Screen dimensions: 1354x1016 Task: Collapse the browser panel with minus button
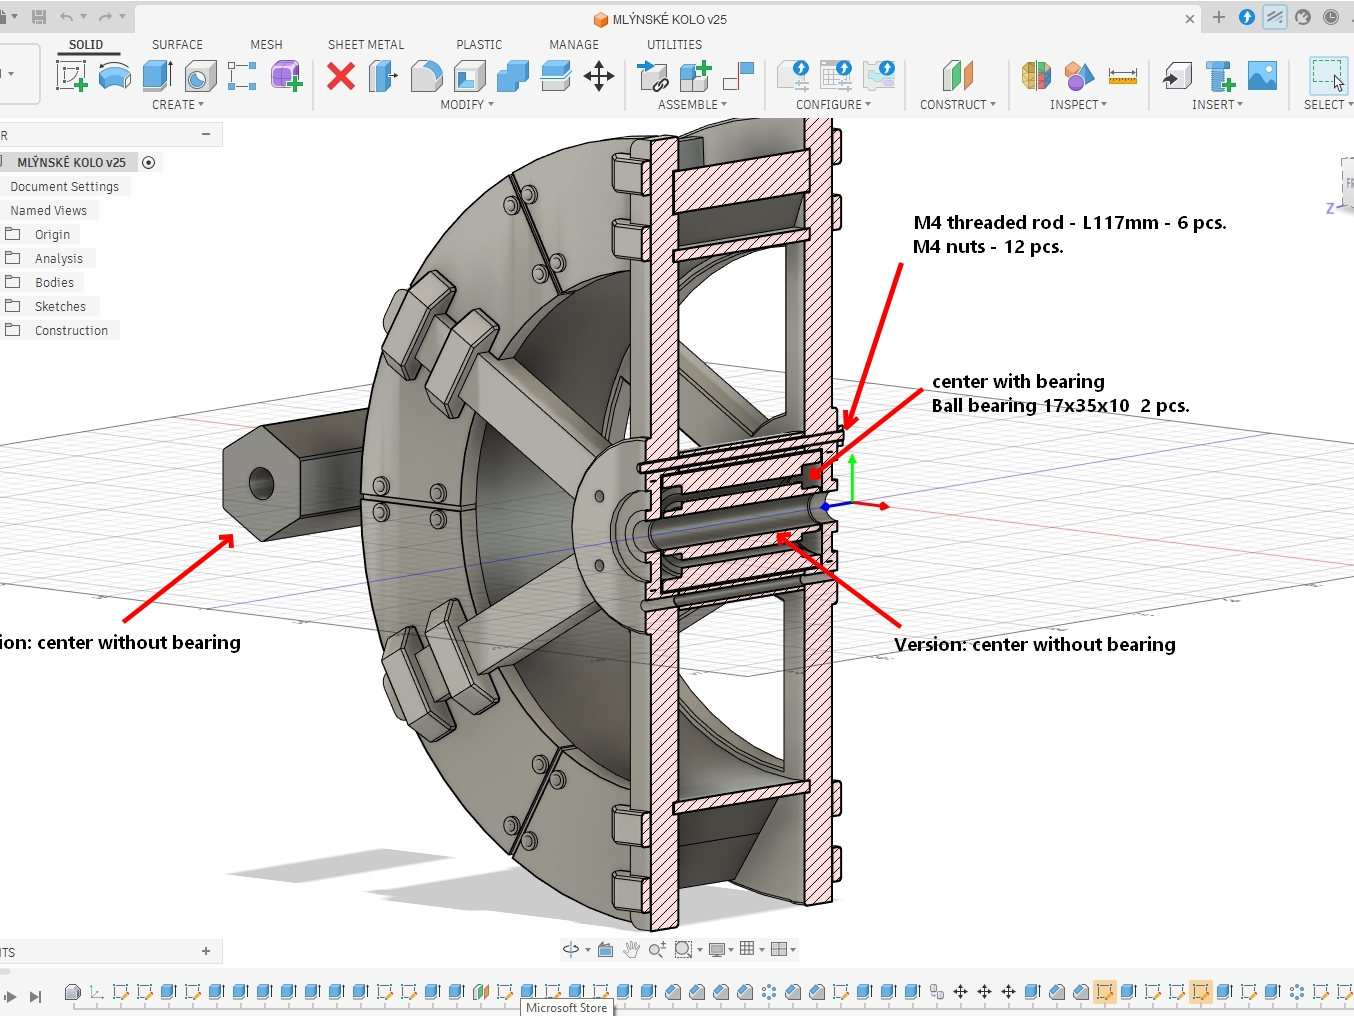pos(206,134)
